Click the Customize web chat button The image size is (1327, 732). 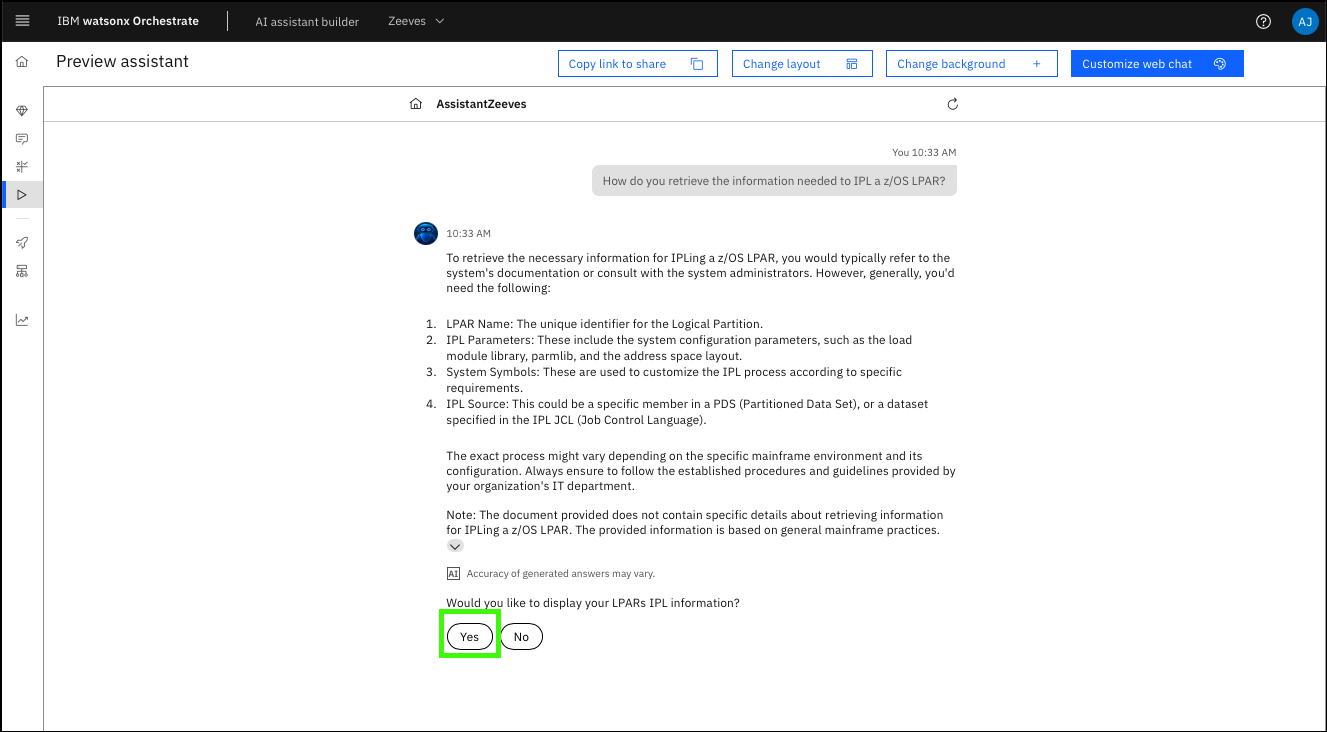(1156, 64)
